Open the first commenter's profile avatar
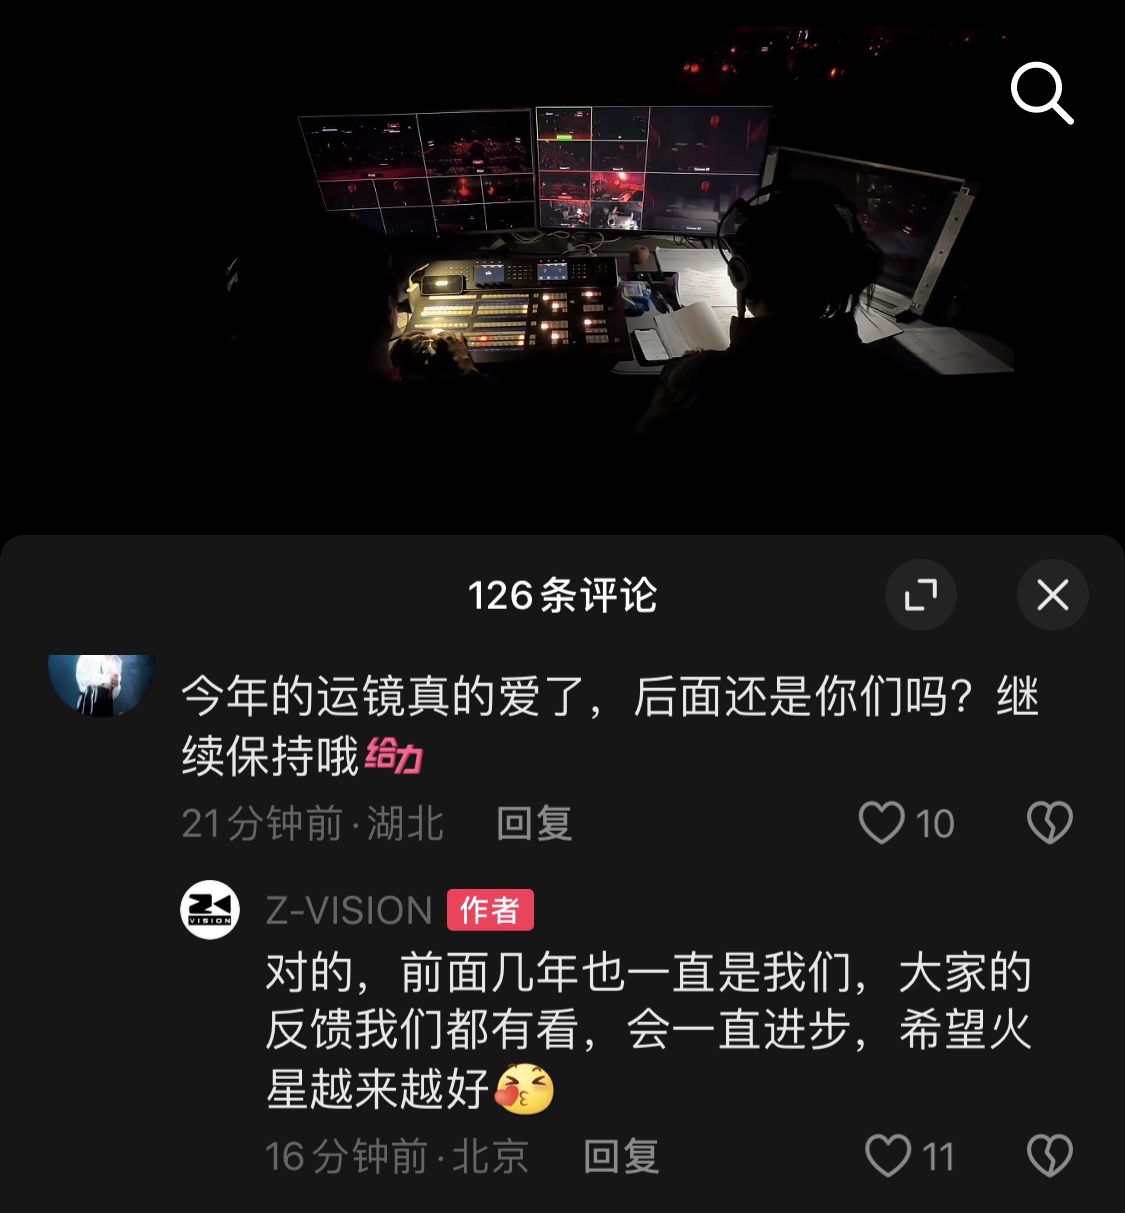 (x=102, y=686)
